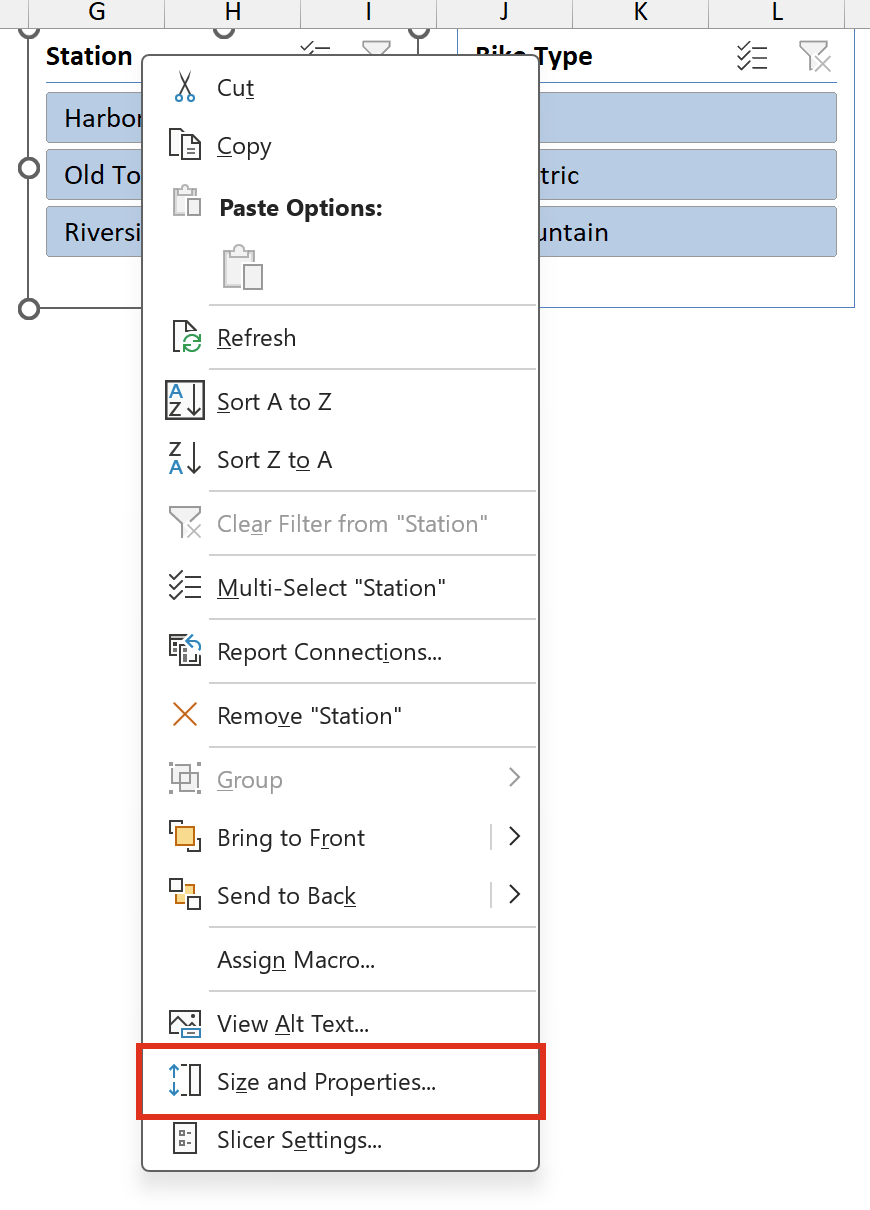Click the Report Connections icon
Image resolution: width=870 pixels, height=1210 pixels.
point(185,651)
